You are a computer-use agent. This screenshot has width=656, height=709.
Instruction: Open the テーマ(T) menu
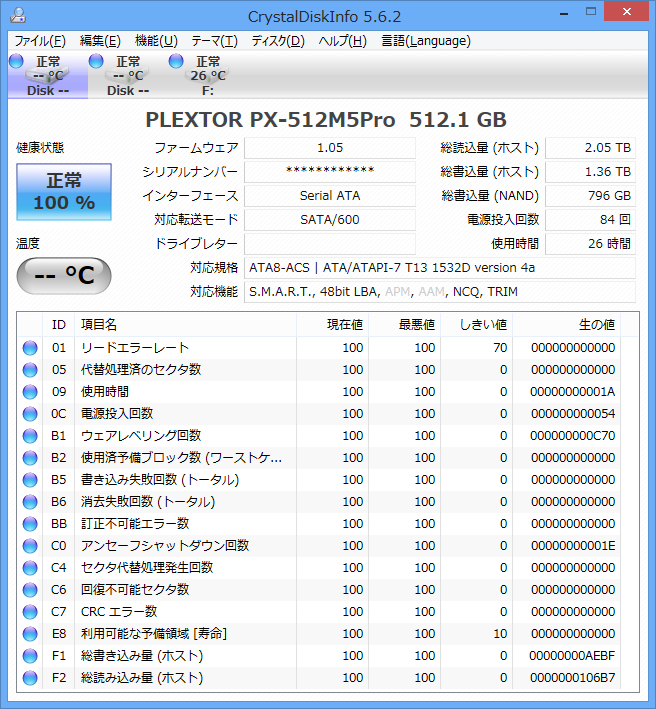tap(215, 41)
